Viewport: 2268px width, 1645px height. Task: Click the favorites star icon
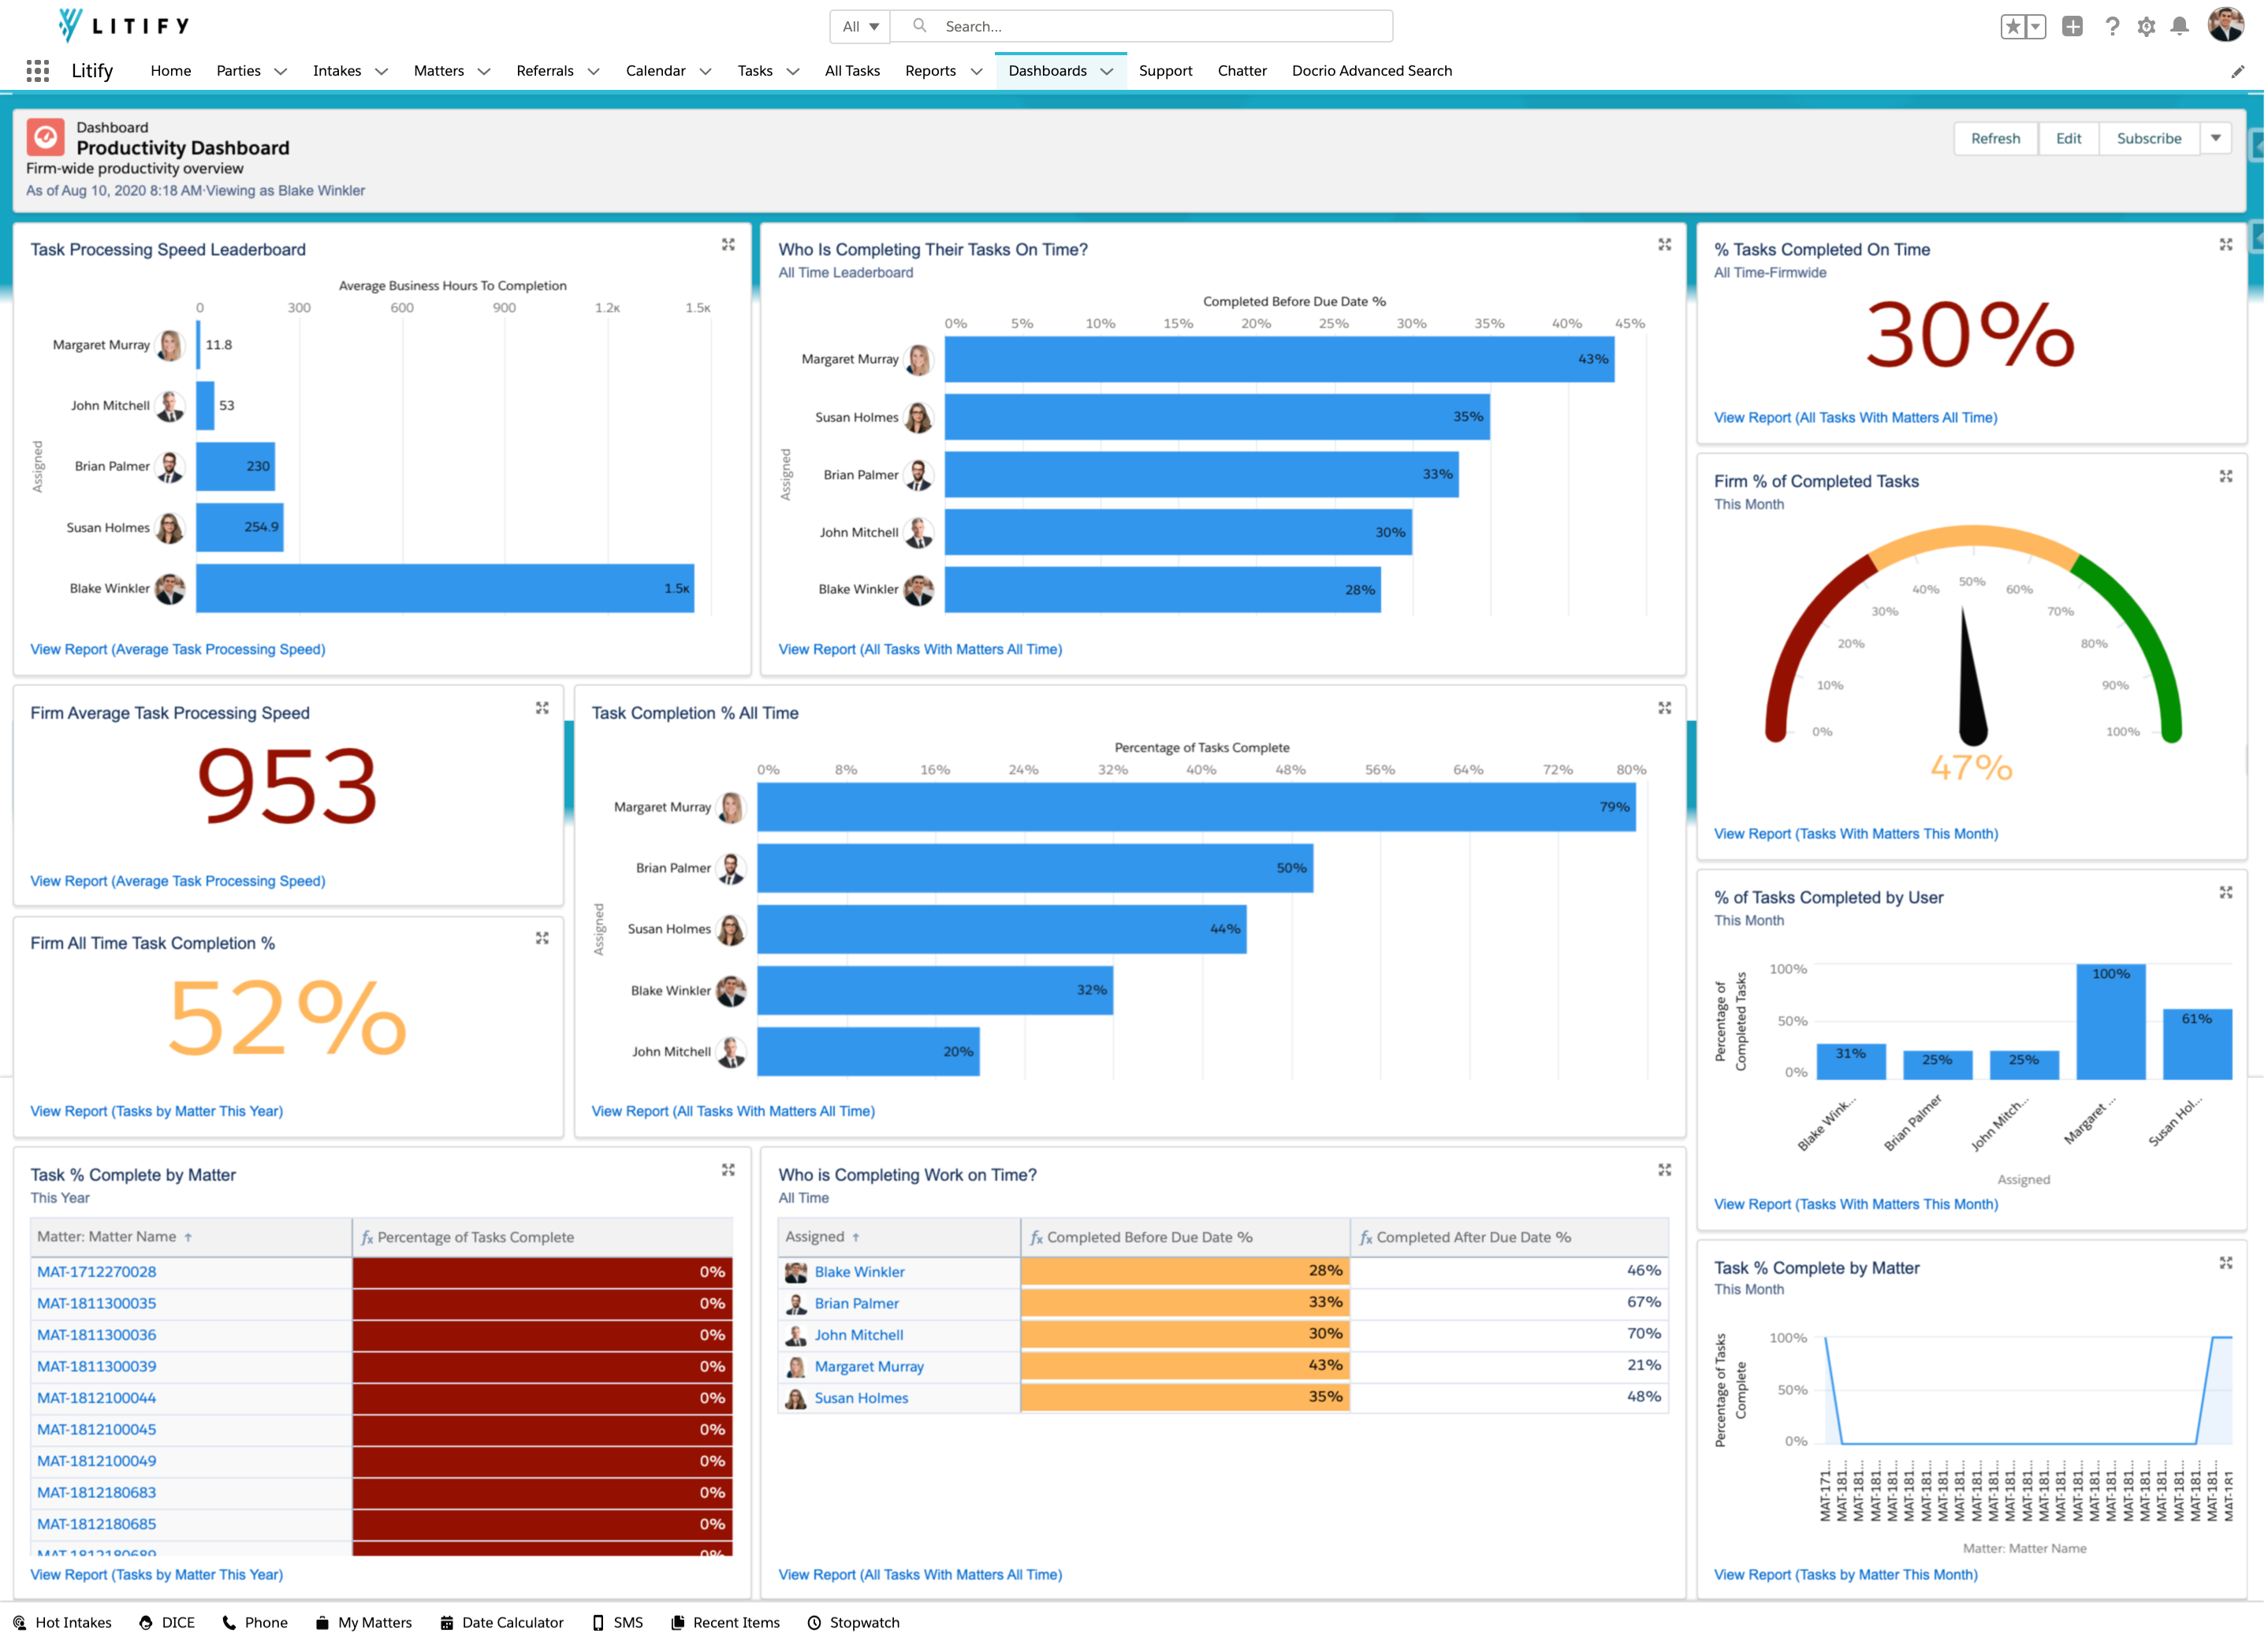tap(2012, 27)
